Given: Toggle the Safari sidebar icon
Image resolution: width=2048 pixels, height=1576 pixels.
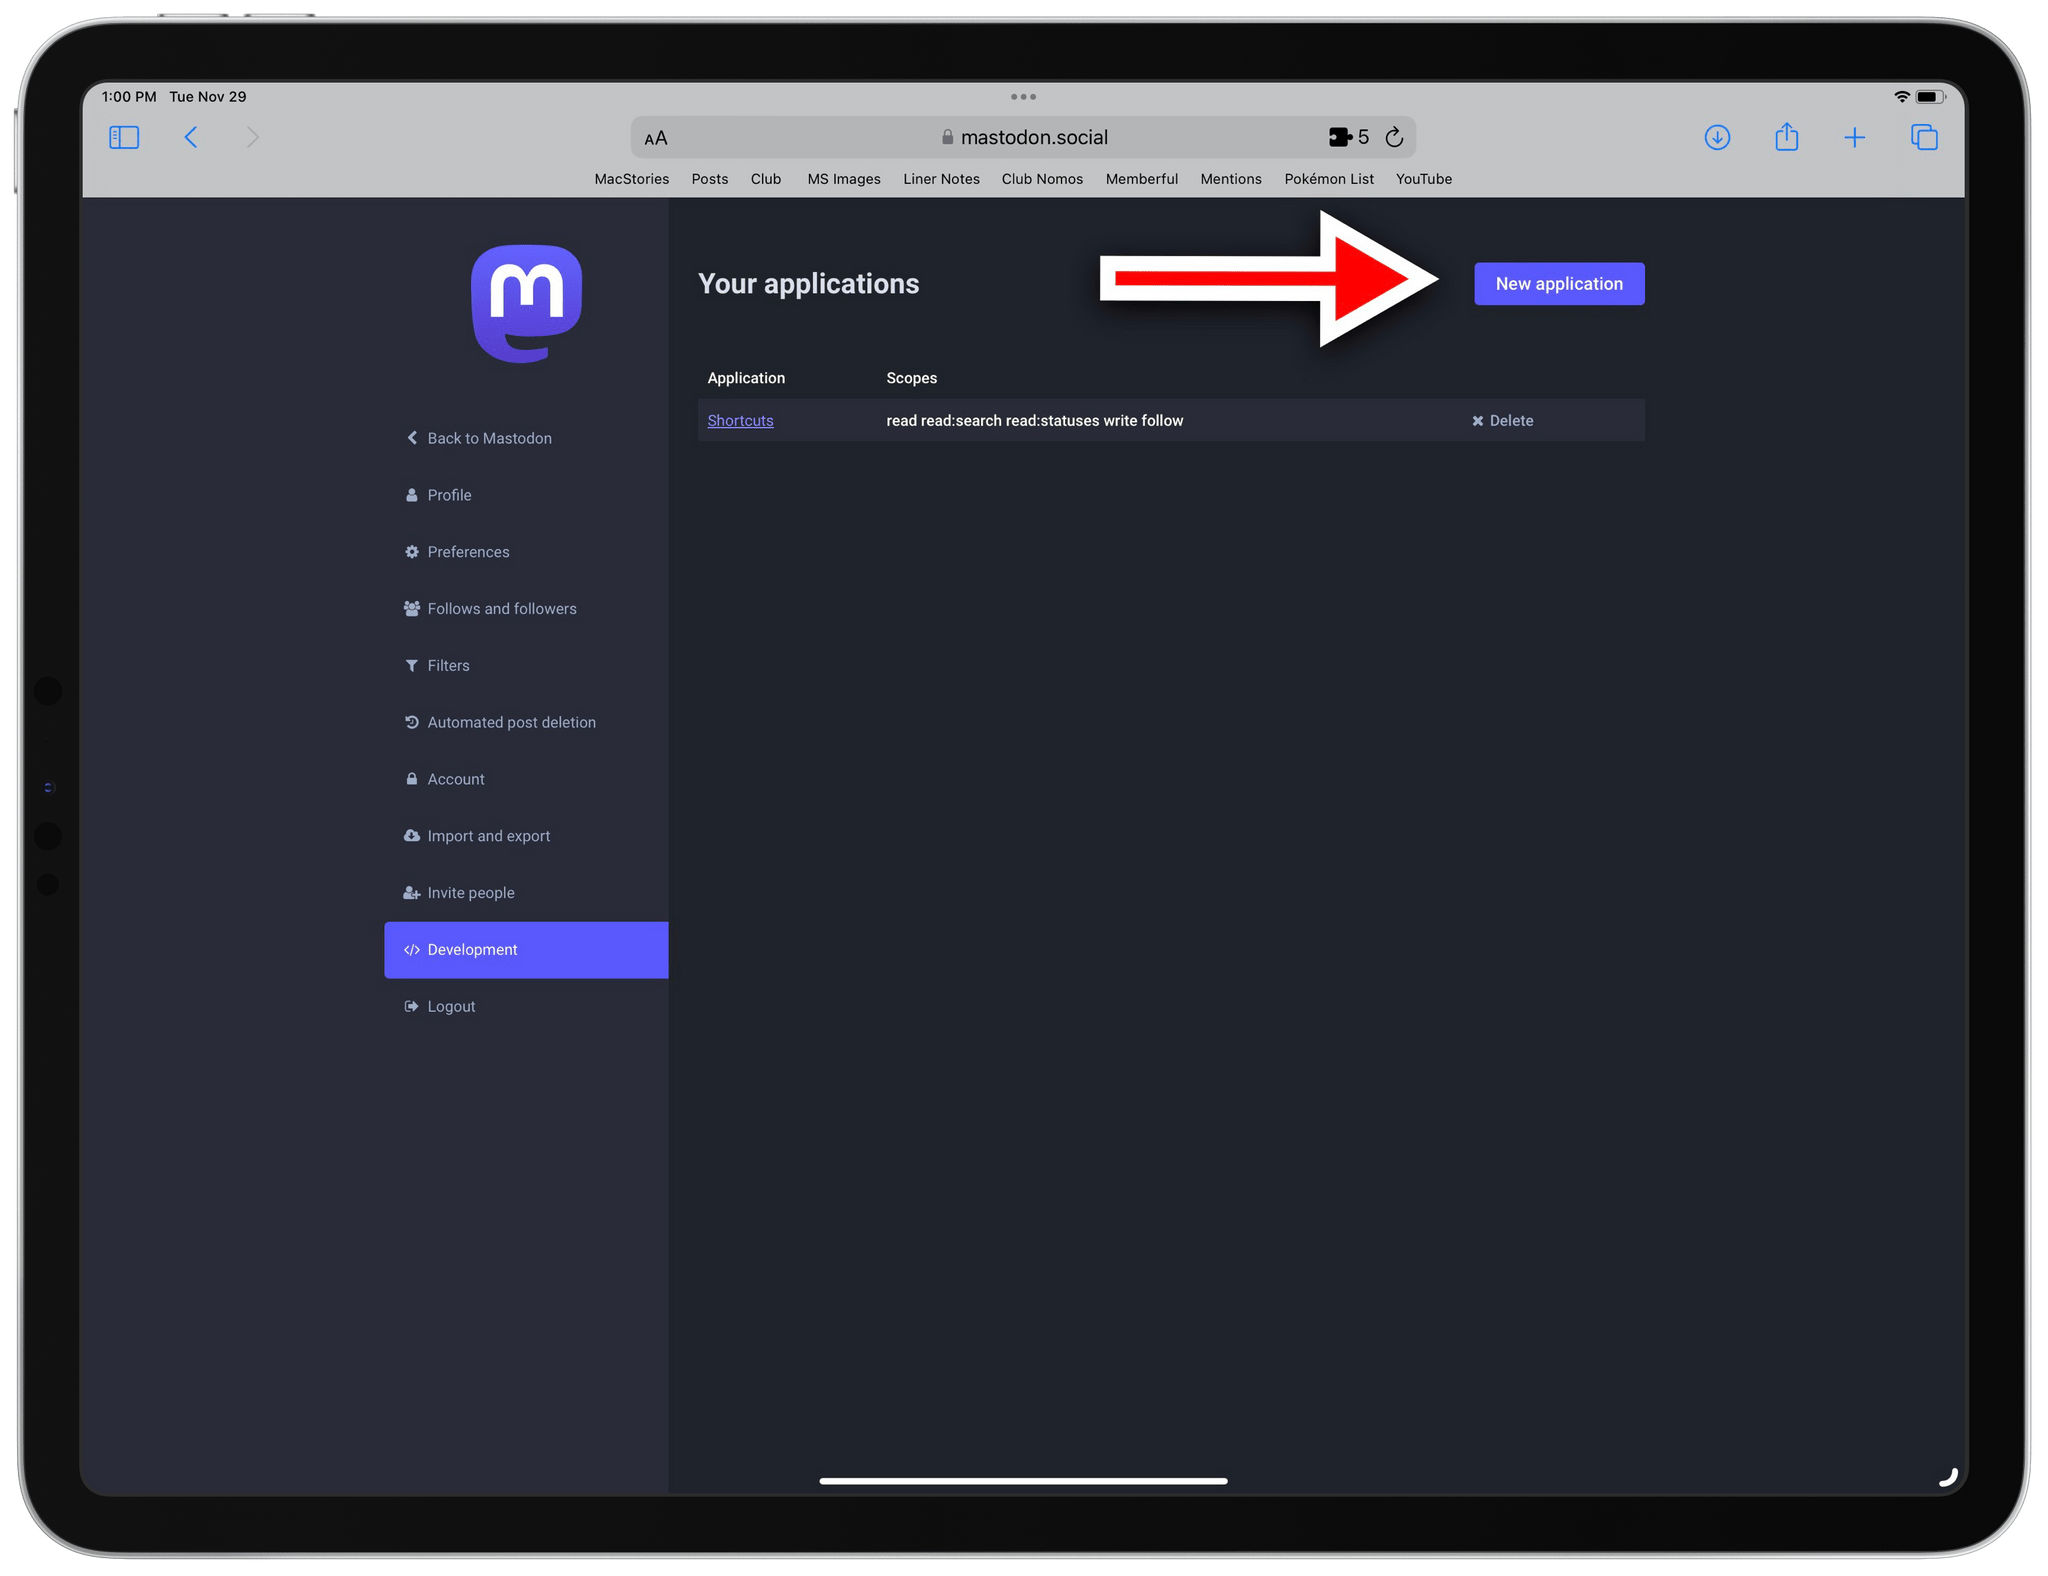Looking at the screenshot, I should (x=124, y=137).
